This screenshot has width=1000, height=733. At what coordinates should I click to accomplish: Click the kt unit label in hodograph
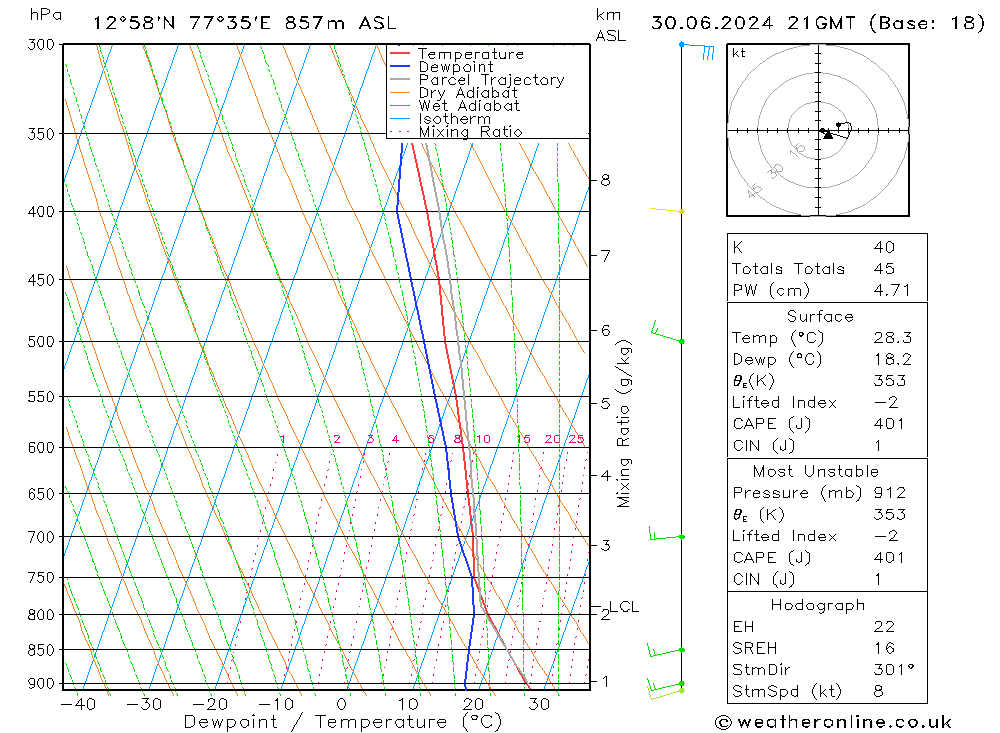(x=739, y=53)
